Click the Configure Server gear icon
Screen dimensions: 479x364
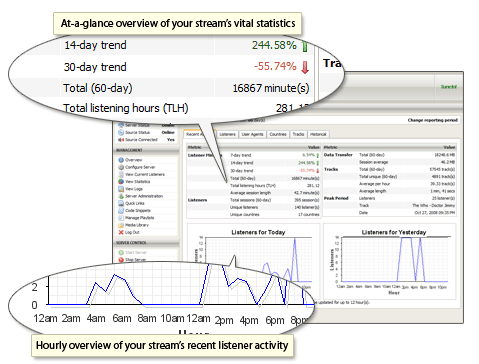(121, 167)
